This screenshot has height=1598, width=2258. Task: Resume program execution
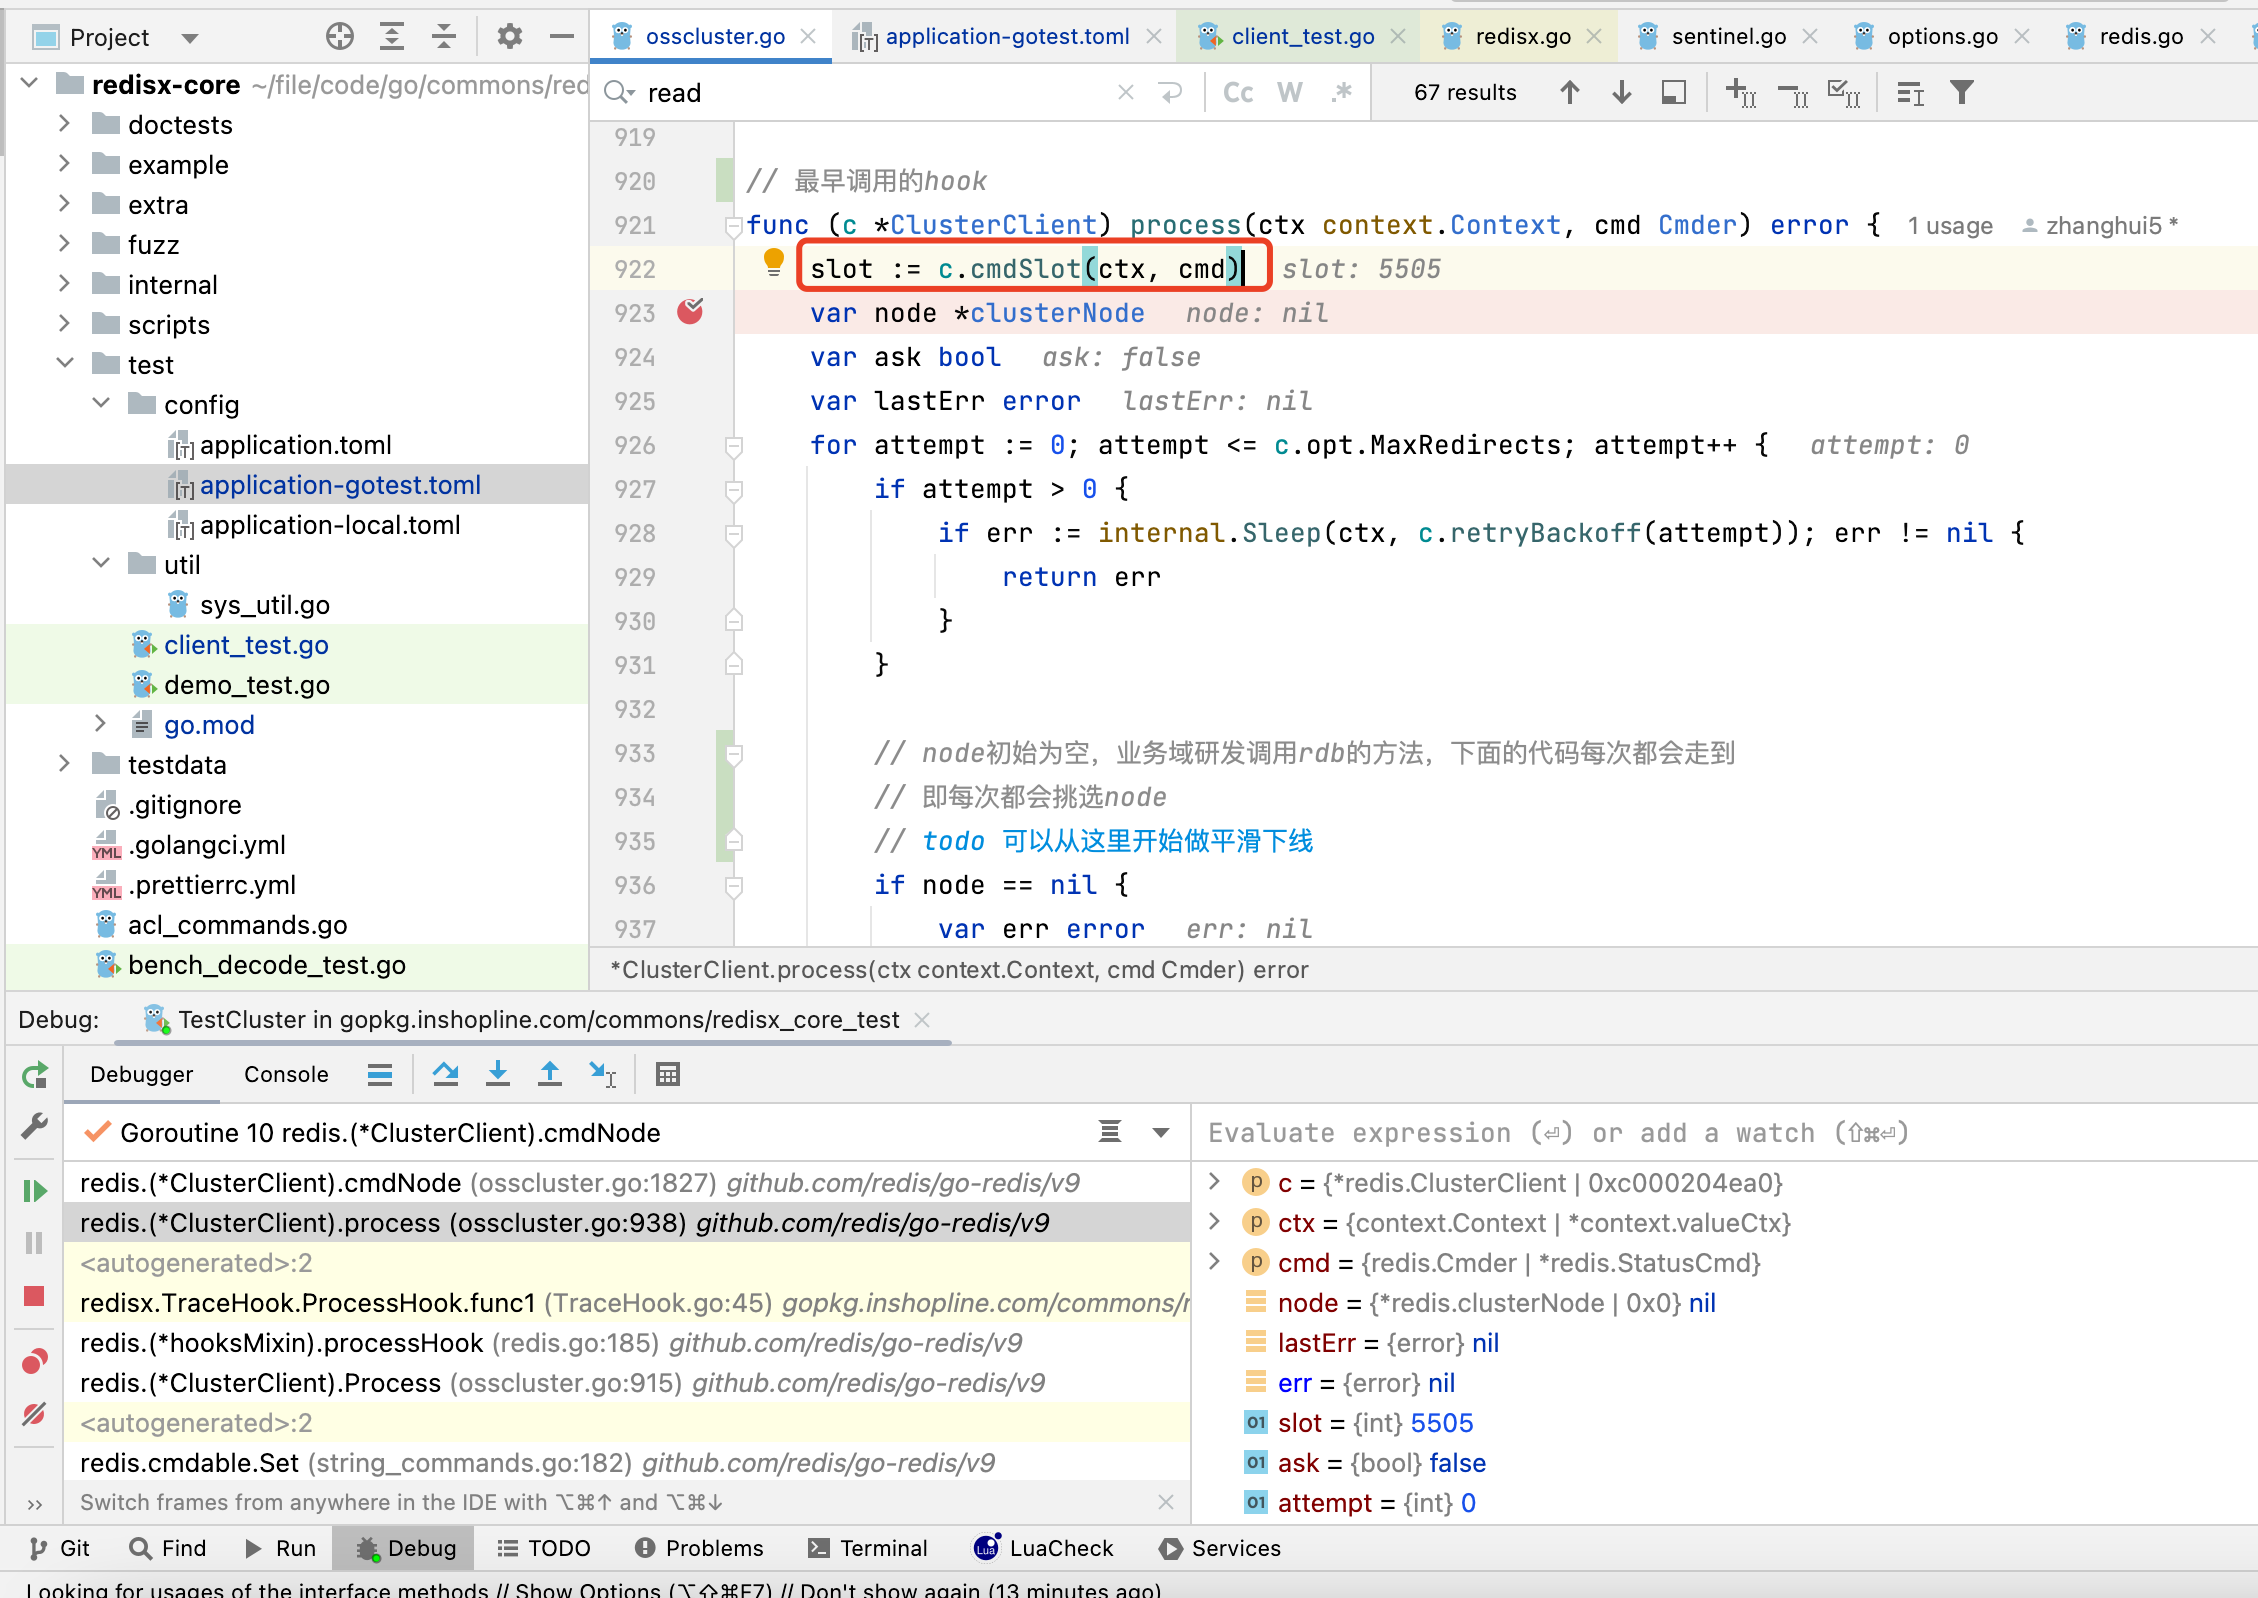(x=35, y=1190)
